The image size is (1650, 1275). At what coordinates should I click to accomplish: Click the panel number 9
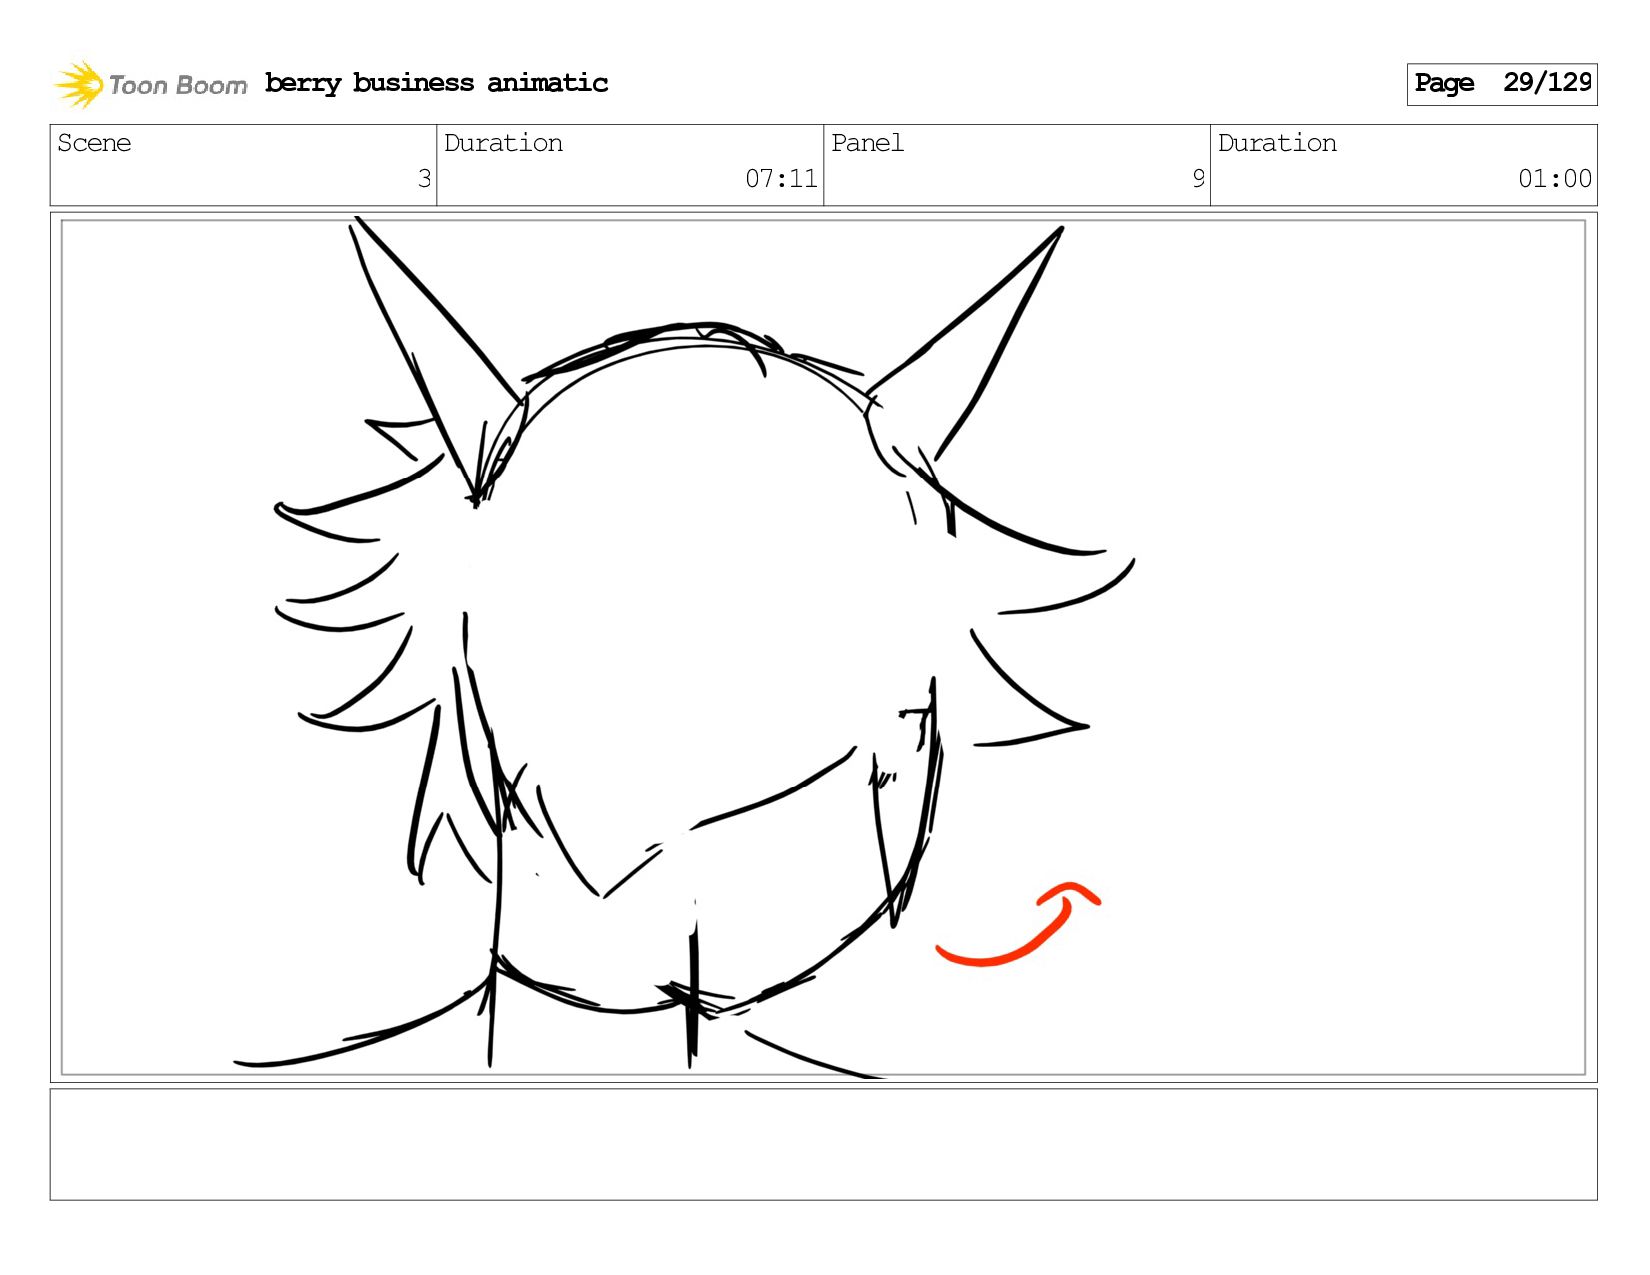(1198, 179)
